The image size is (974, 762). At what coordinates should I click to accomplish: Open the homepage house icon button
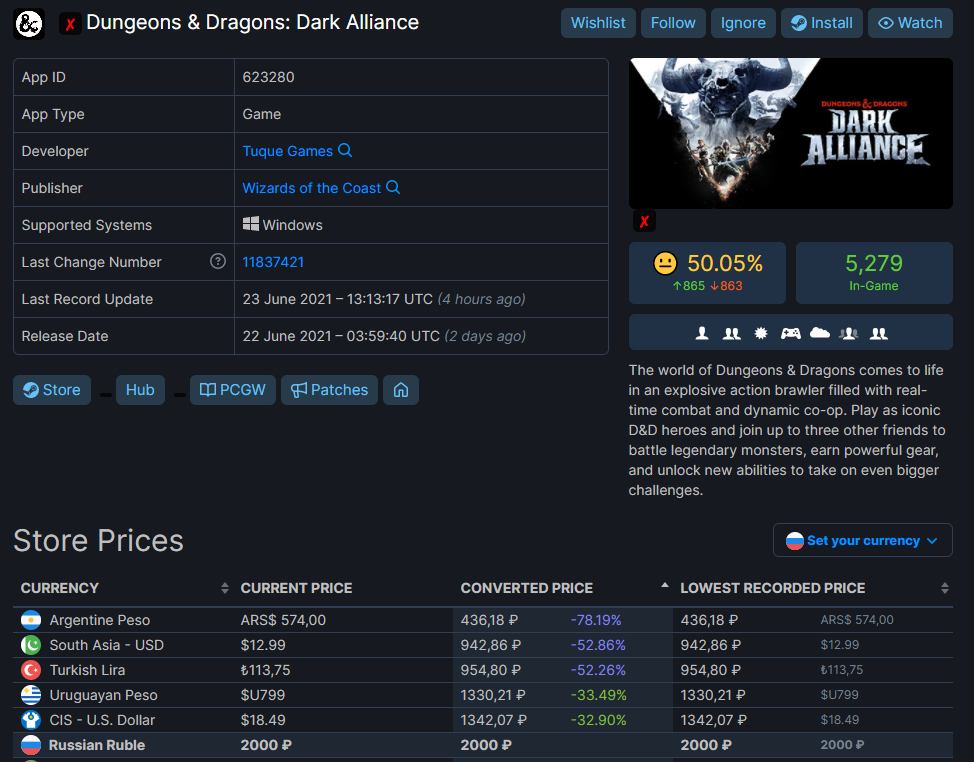pos(401,390)
